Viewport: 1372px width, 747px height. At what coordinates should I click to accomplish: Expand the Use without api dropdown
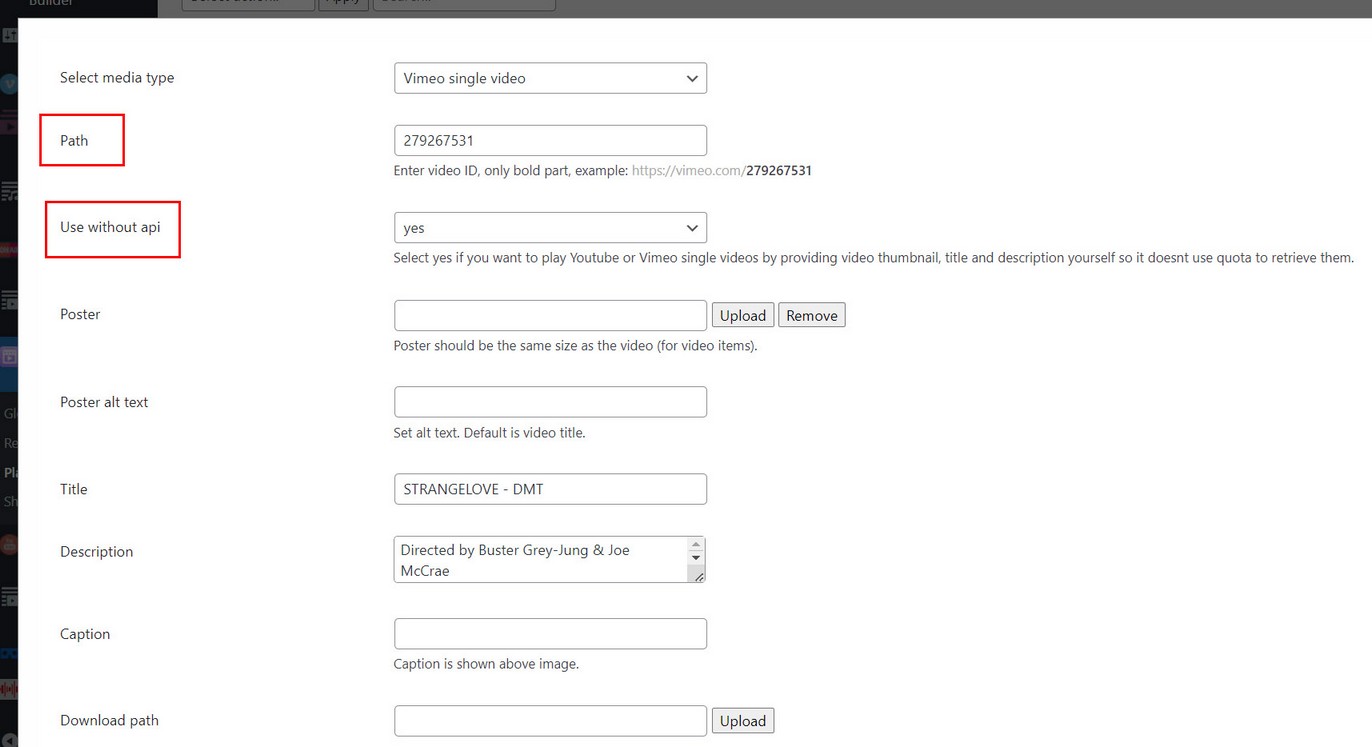[550, 228]
